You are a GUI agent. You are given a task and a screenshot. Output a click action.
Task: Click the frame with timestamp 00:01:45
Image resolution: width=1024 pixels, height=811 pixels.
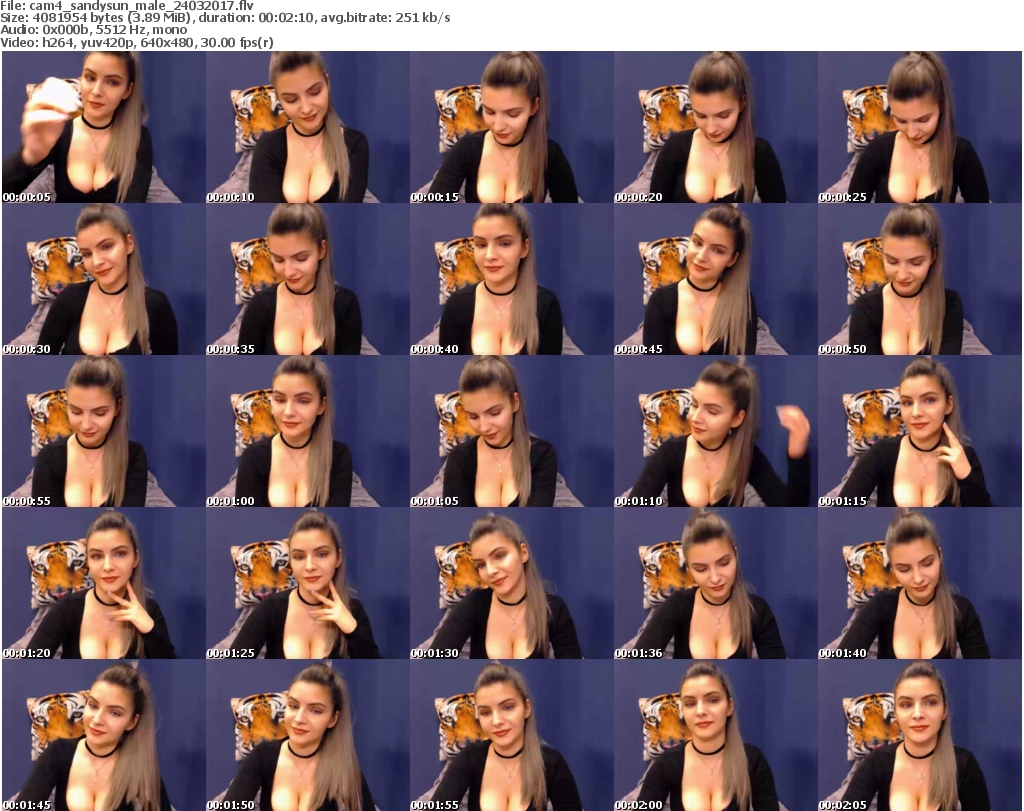pos(104,735)
